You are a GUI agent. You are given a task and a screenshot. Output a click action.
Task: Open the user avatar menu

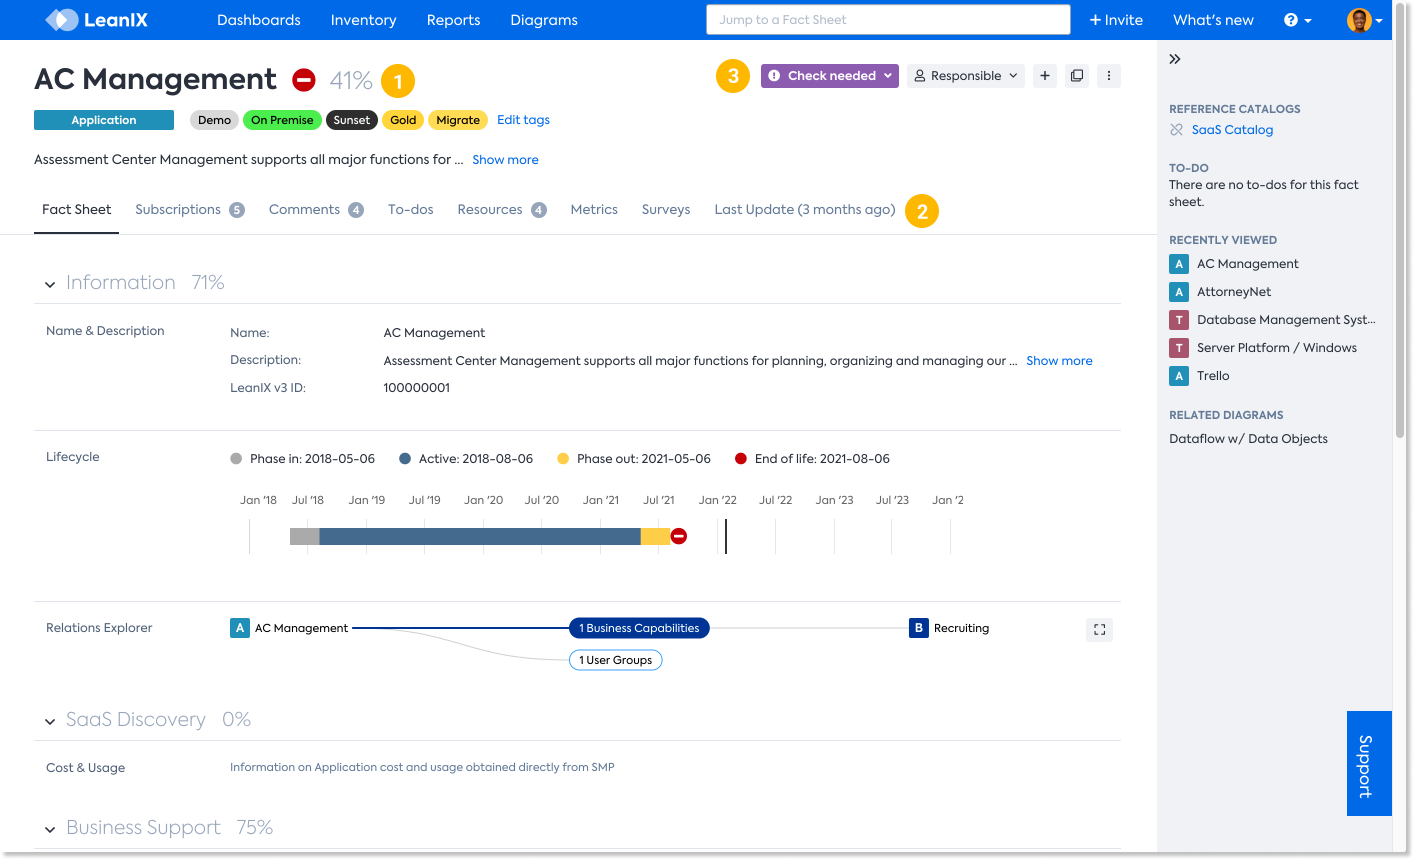point(1364,20)
